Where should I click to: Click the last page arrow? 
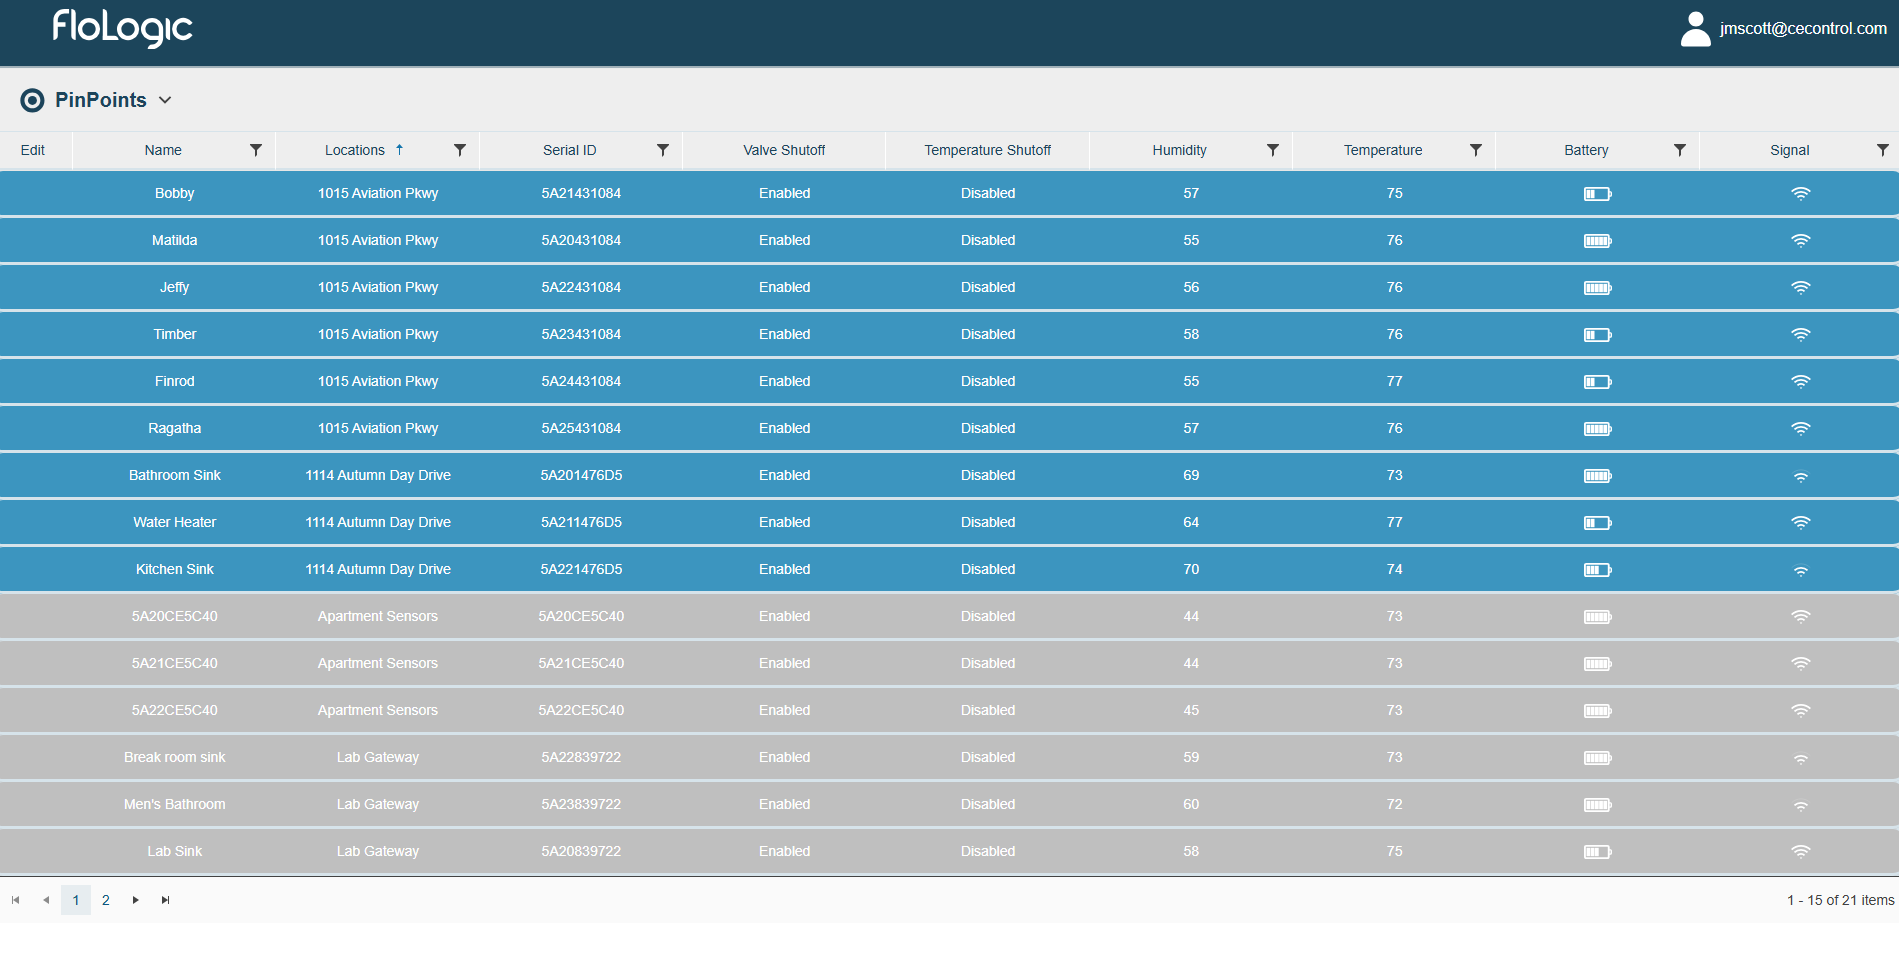pos(165,900)
